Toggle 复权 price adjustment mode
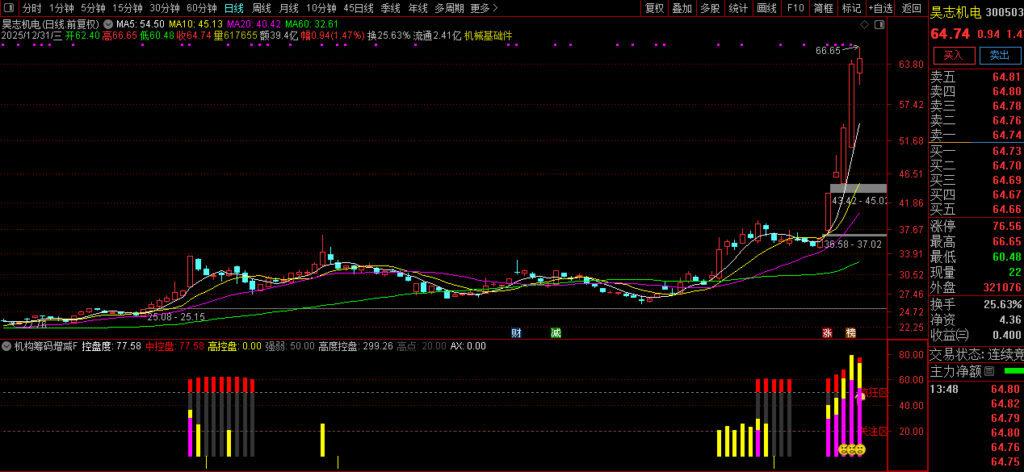 click(654, 8)
